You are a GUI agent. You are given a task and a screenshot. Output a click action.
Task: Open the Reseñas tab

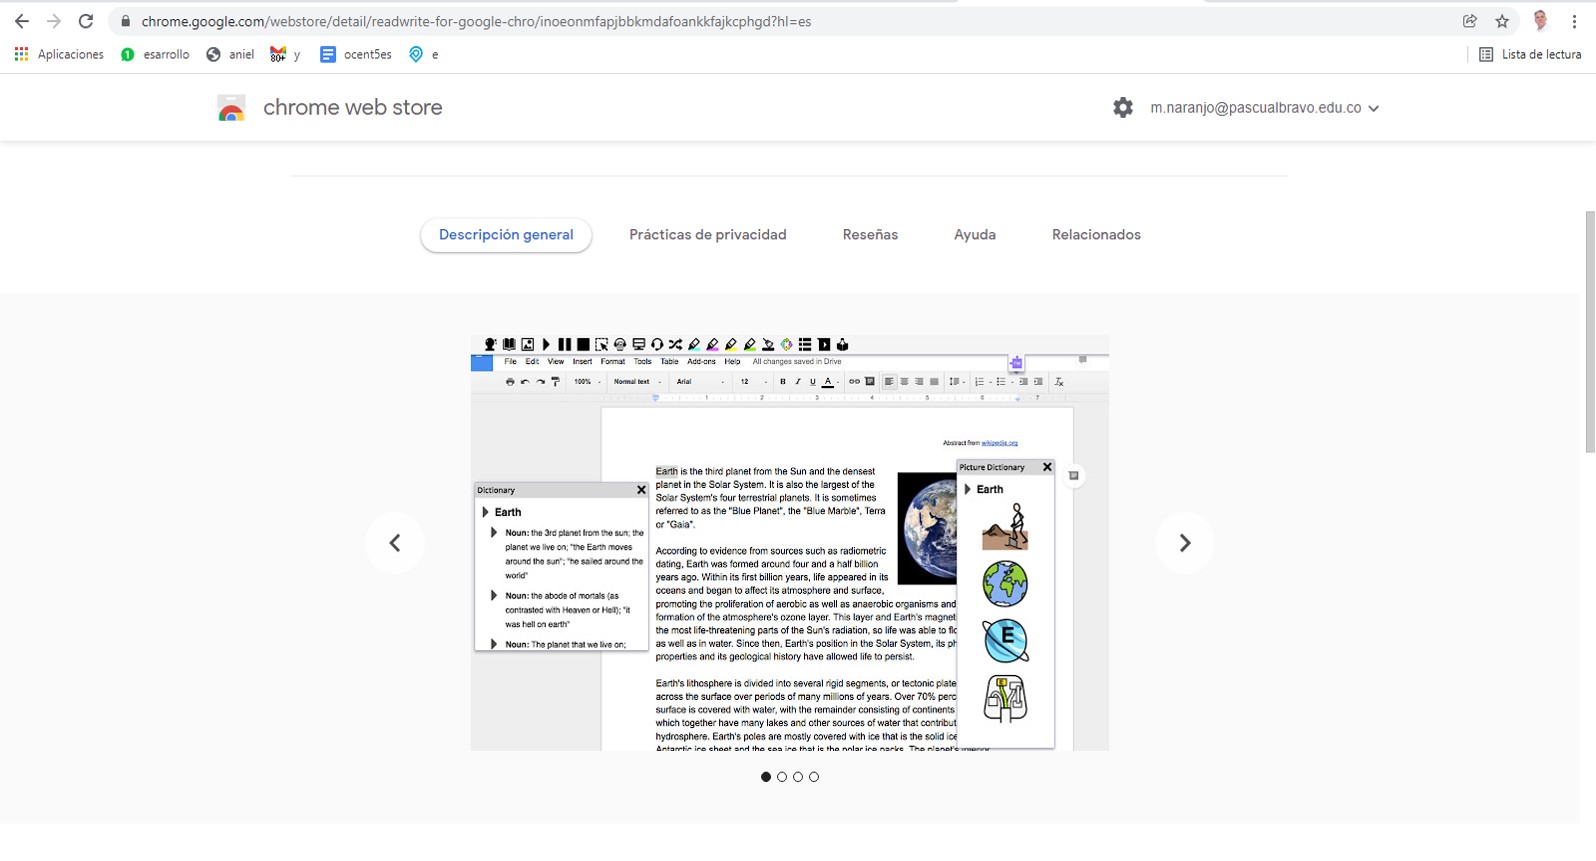[x=870, y=235]
